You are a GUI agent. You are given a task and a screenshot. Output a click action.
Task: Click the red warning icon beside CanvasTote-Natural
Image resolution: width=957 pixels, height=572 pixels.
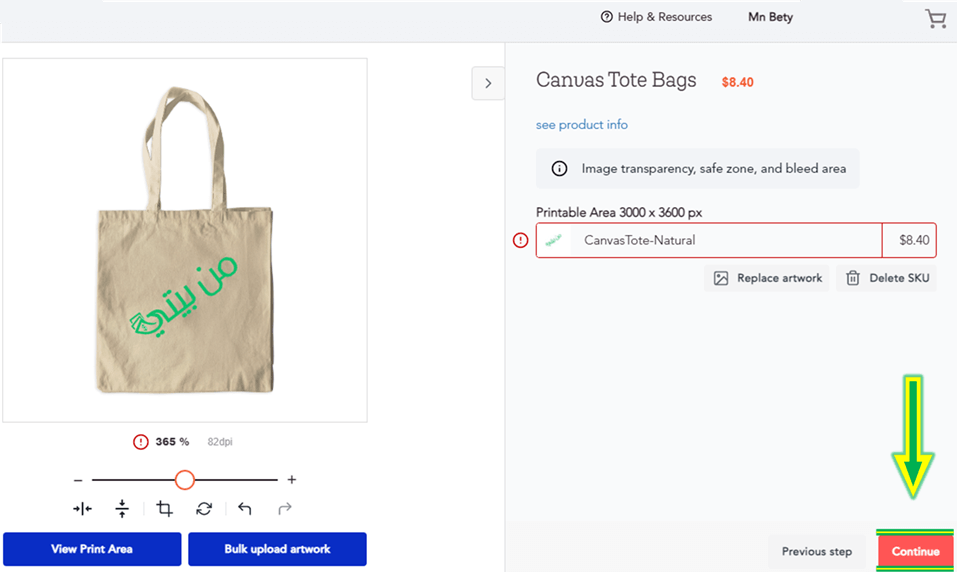click(521, 241)
